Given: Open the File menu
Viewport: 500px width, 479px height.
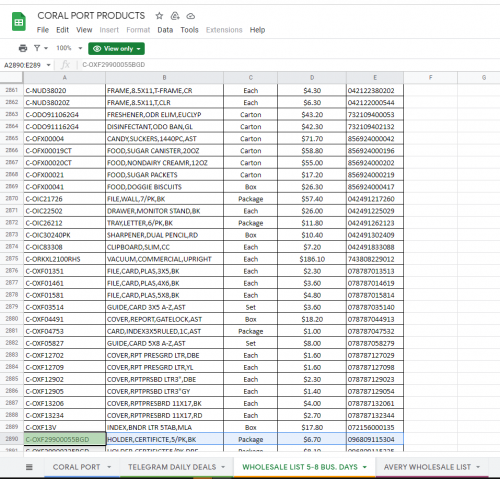Looking at the screenshot, I should pyautogui.click(x=43, y=30).
